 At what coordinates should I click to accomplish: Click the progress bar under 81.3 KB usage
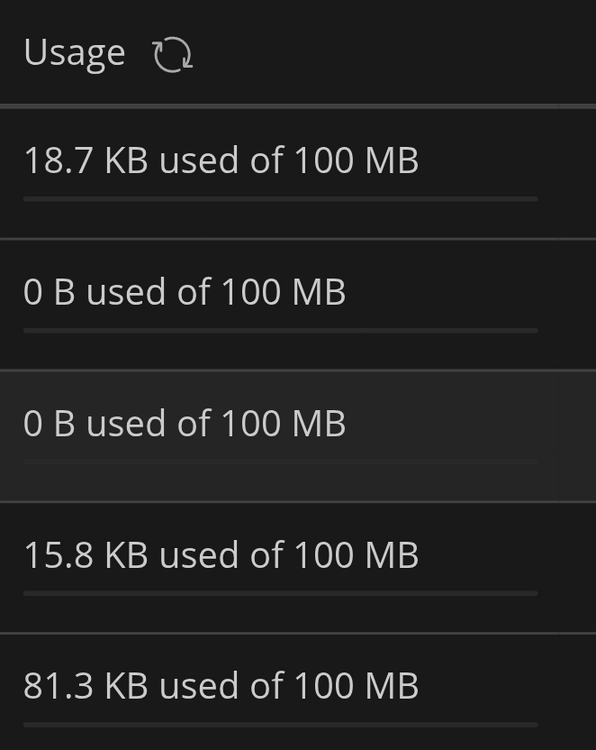click(281, 725)
